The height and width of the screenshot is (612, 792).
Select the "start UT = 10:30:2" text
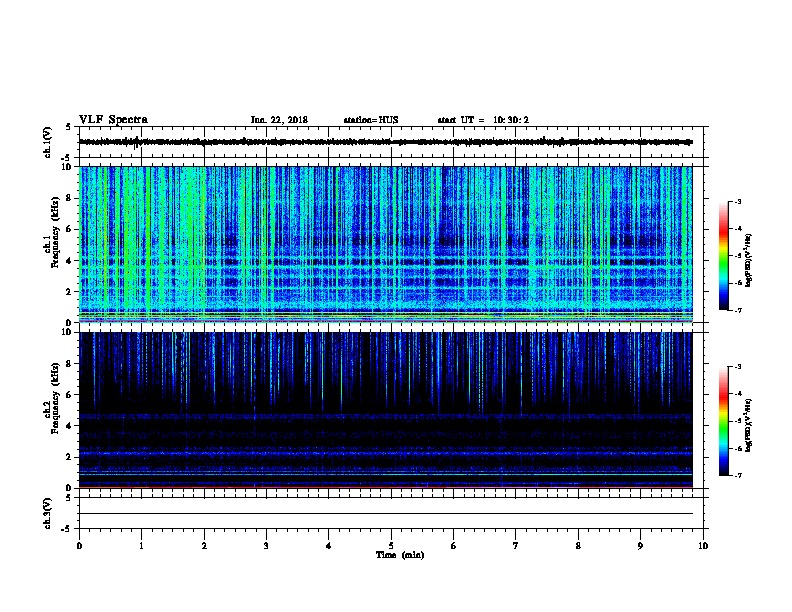pos(483,120)
